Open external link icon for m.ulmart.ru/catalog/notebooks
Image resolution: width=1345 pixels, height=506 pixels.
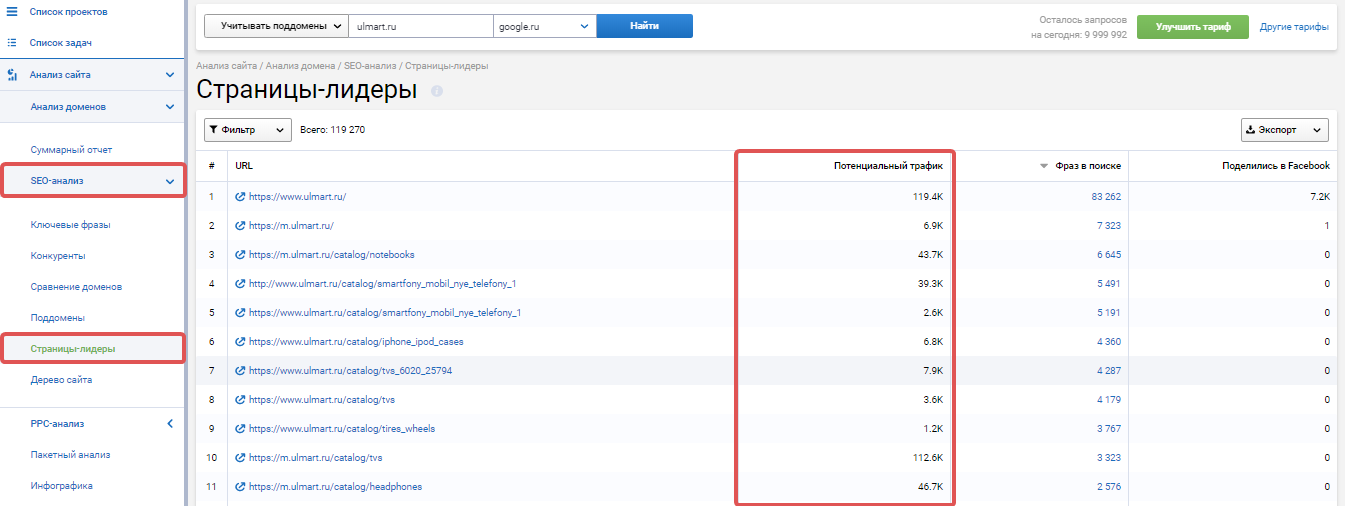click(x=240, y=255)
